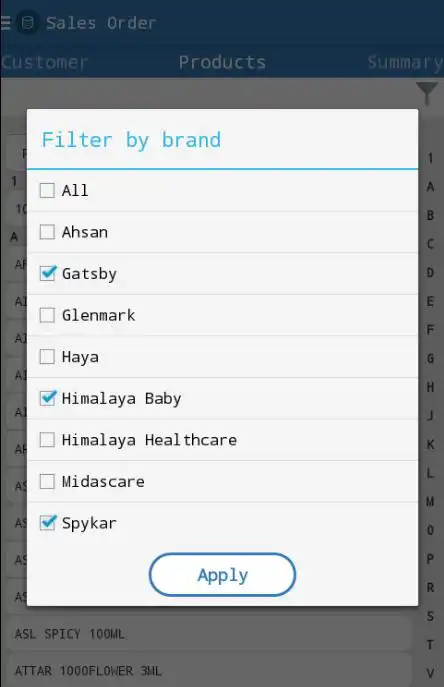
Task: Jump to letter S in index
Action: coord(430,616)
